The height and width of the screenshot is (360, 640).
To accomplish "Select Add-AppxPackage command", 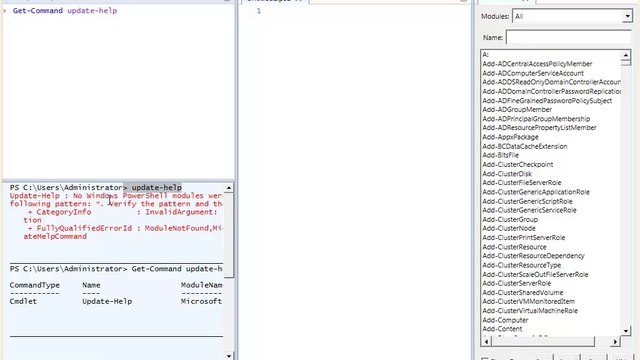I will point(510,137).
